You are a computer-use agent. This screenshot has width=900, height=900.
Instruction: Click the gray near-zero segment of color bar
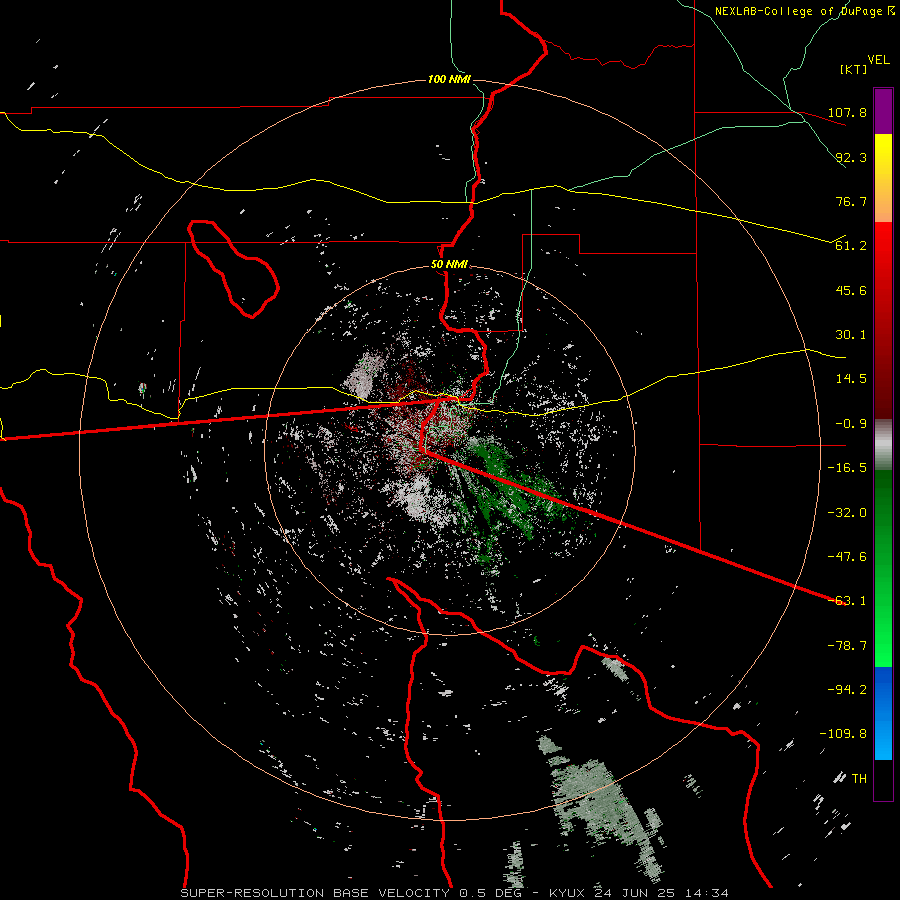click(883, 445)
